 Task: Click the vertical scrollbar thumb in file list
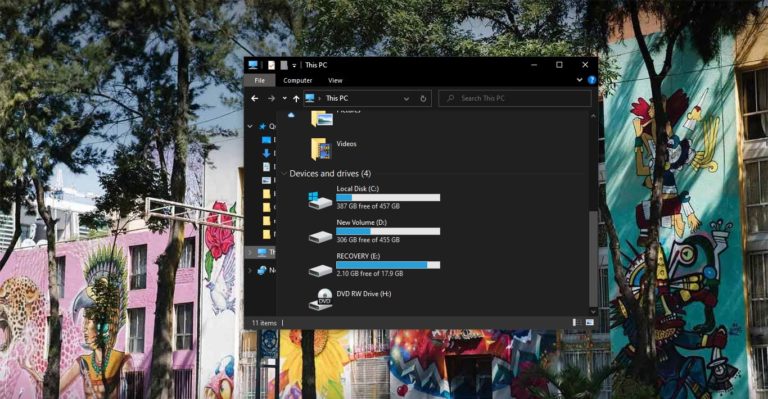coord(593,258)
